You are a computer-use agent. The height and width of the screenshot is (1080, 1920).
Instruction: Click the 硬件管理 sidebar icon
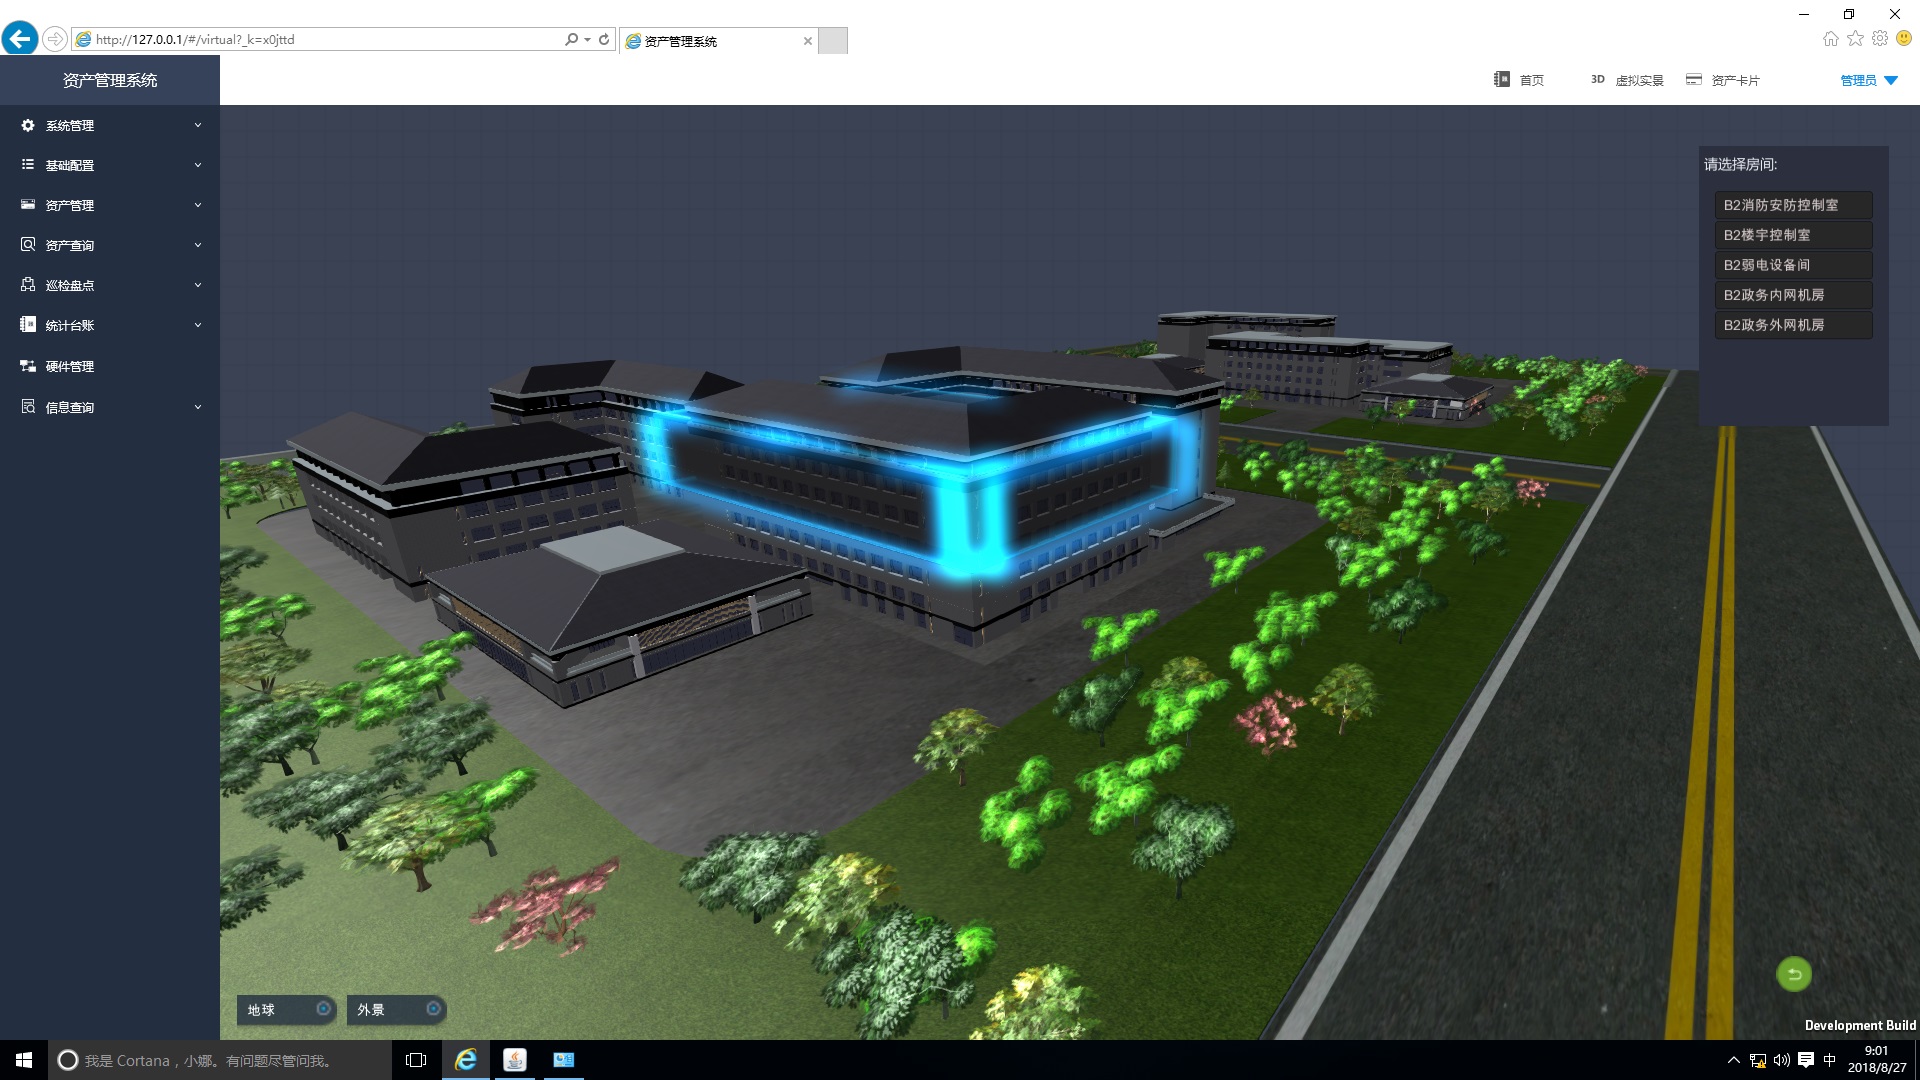(28, 366)
